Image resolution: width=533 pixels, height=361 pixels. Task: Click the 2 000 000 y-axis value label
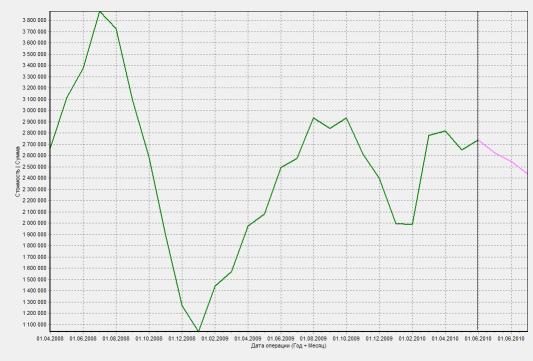(34, 223)
